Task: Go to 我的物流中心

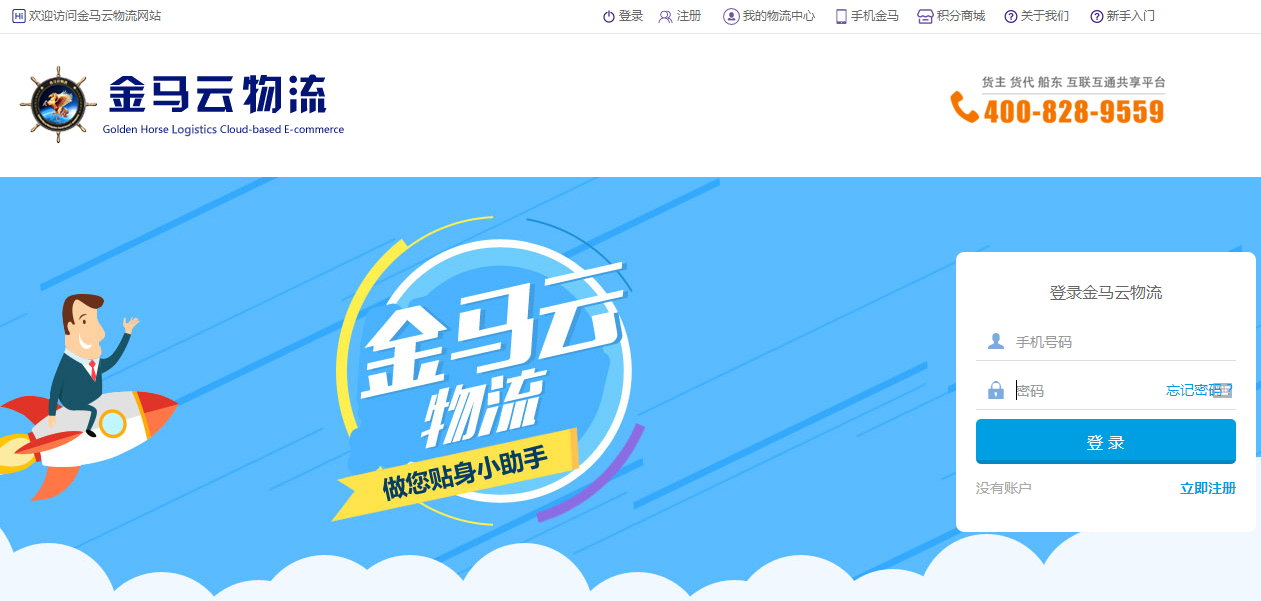Action: point(779,16)
